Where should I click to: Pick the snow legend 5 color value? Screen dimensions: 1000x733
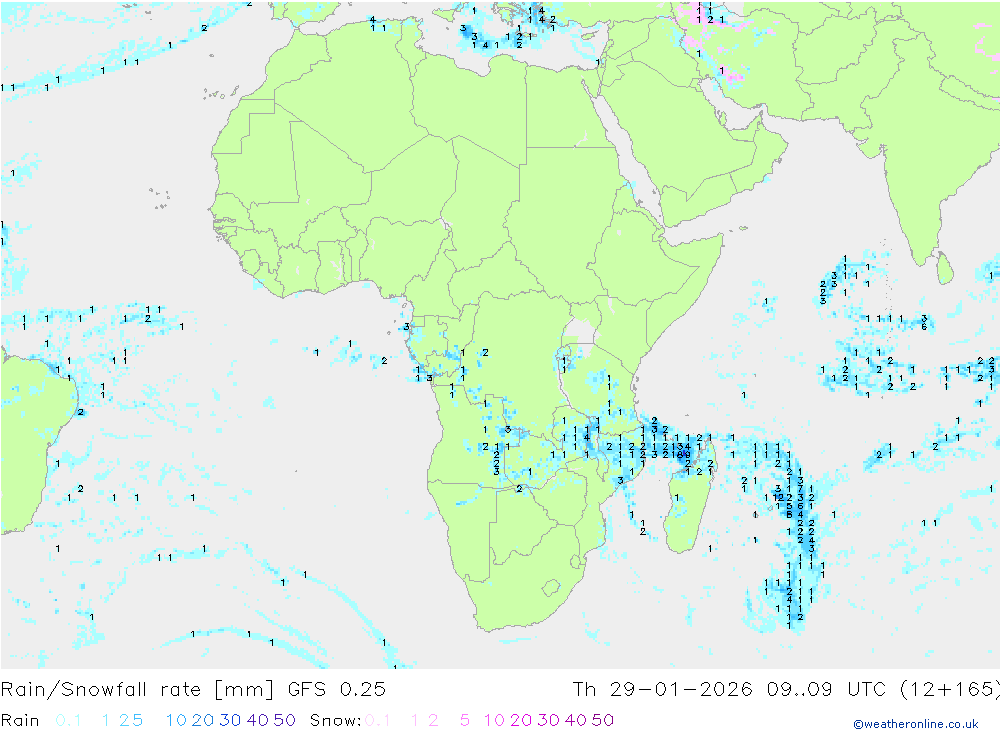(x=465, y=720)
